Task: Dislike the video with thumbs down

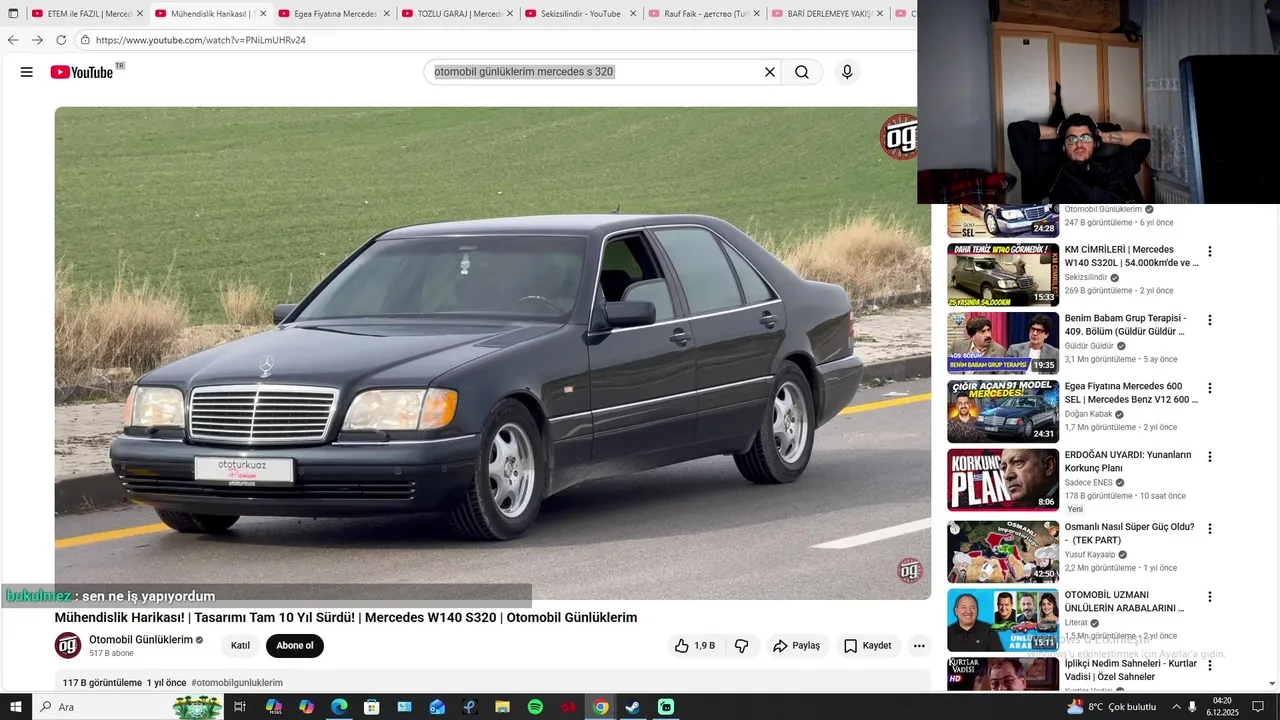Action: click(x=741, y=646)
